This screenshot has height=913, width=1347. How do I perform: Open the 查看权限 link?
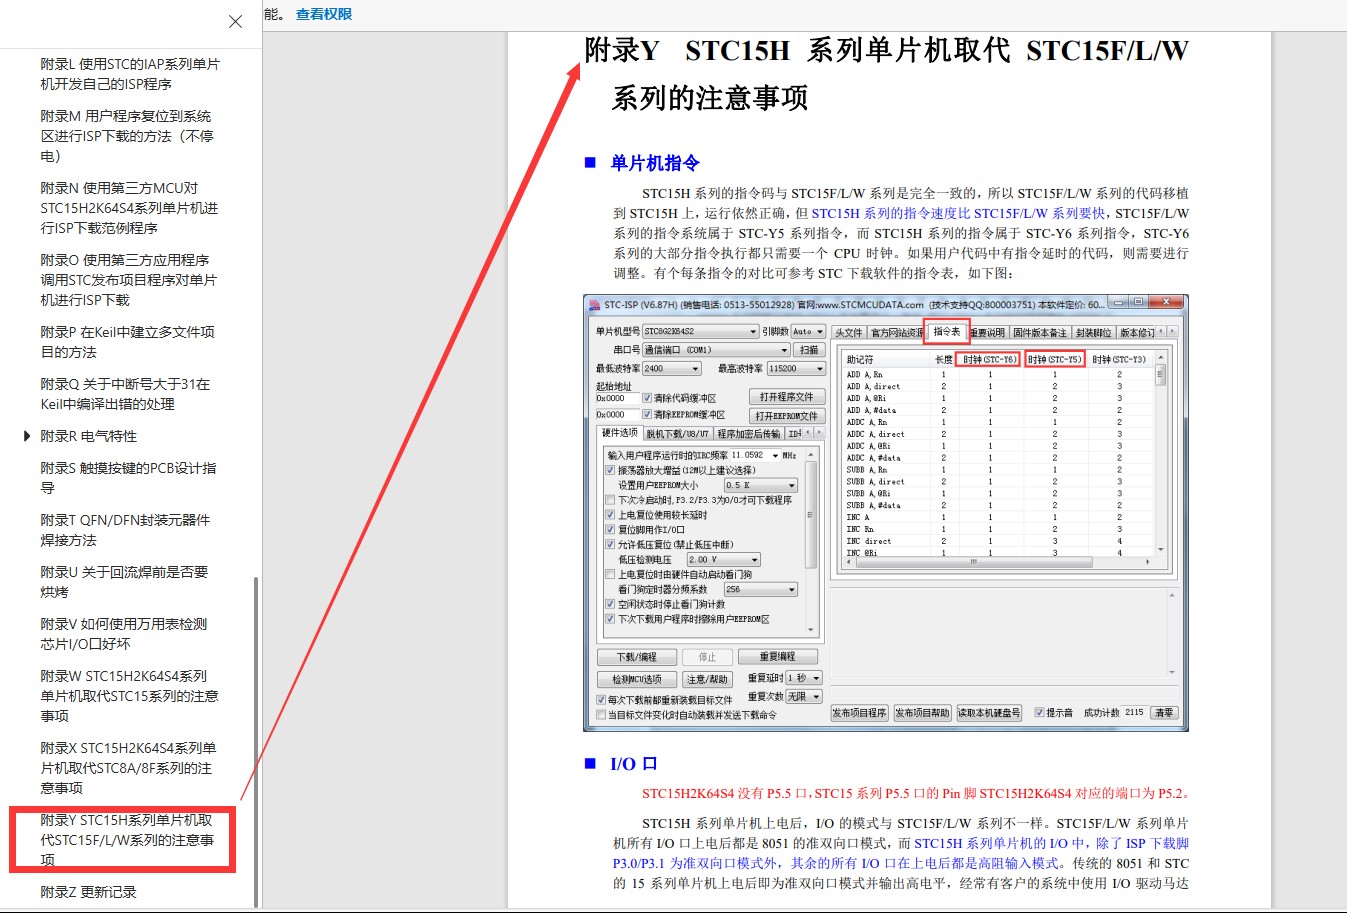(324, 14)
